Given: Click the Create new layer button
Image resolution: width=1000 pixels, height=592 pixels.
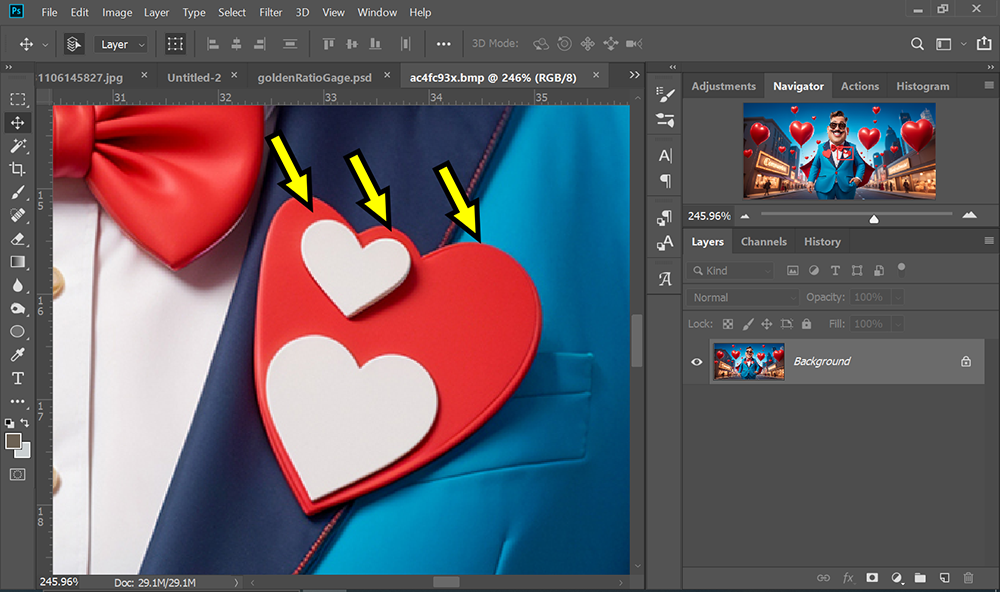Looking at the screenshot, I should click(x=943, y=578).
